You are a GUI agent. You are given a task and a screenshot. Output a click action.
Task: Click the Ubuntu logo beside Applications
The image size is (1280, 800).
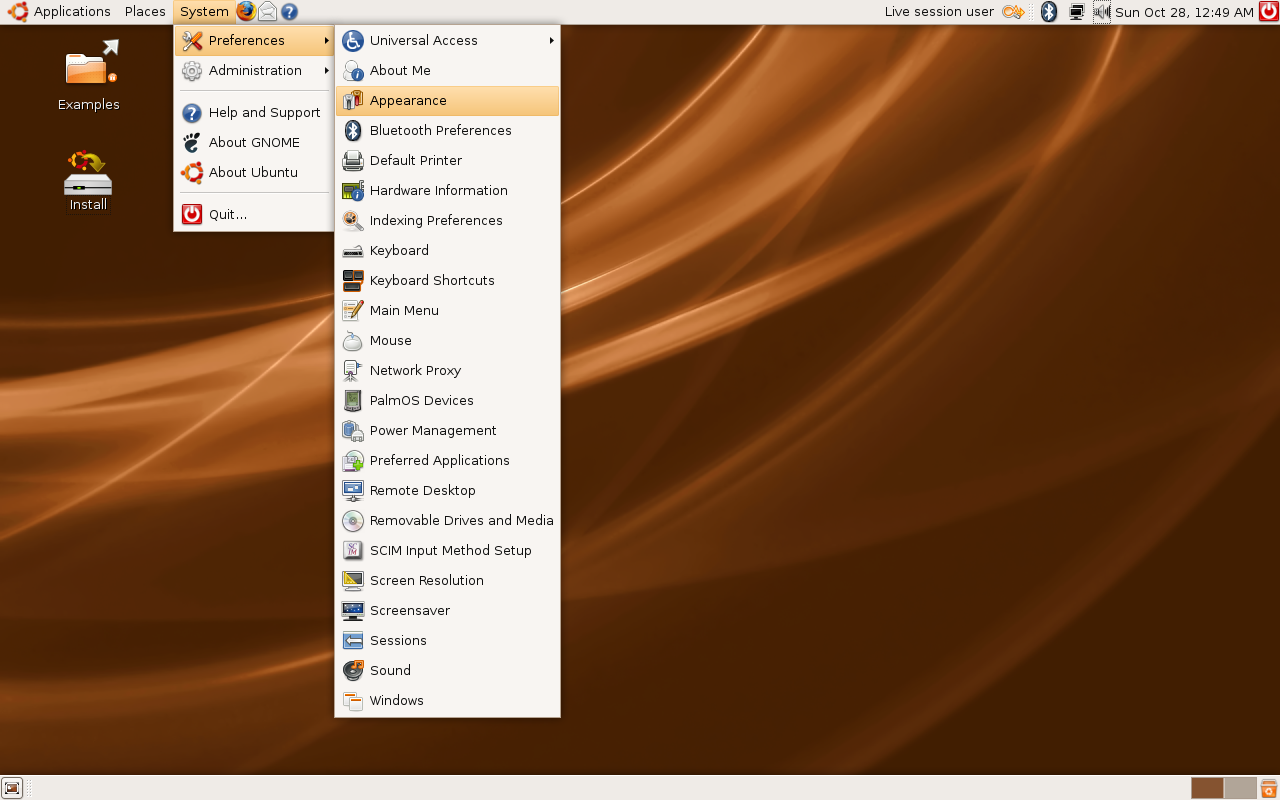coord(18,12)
